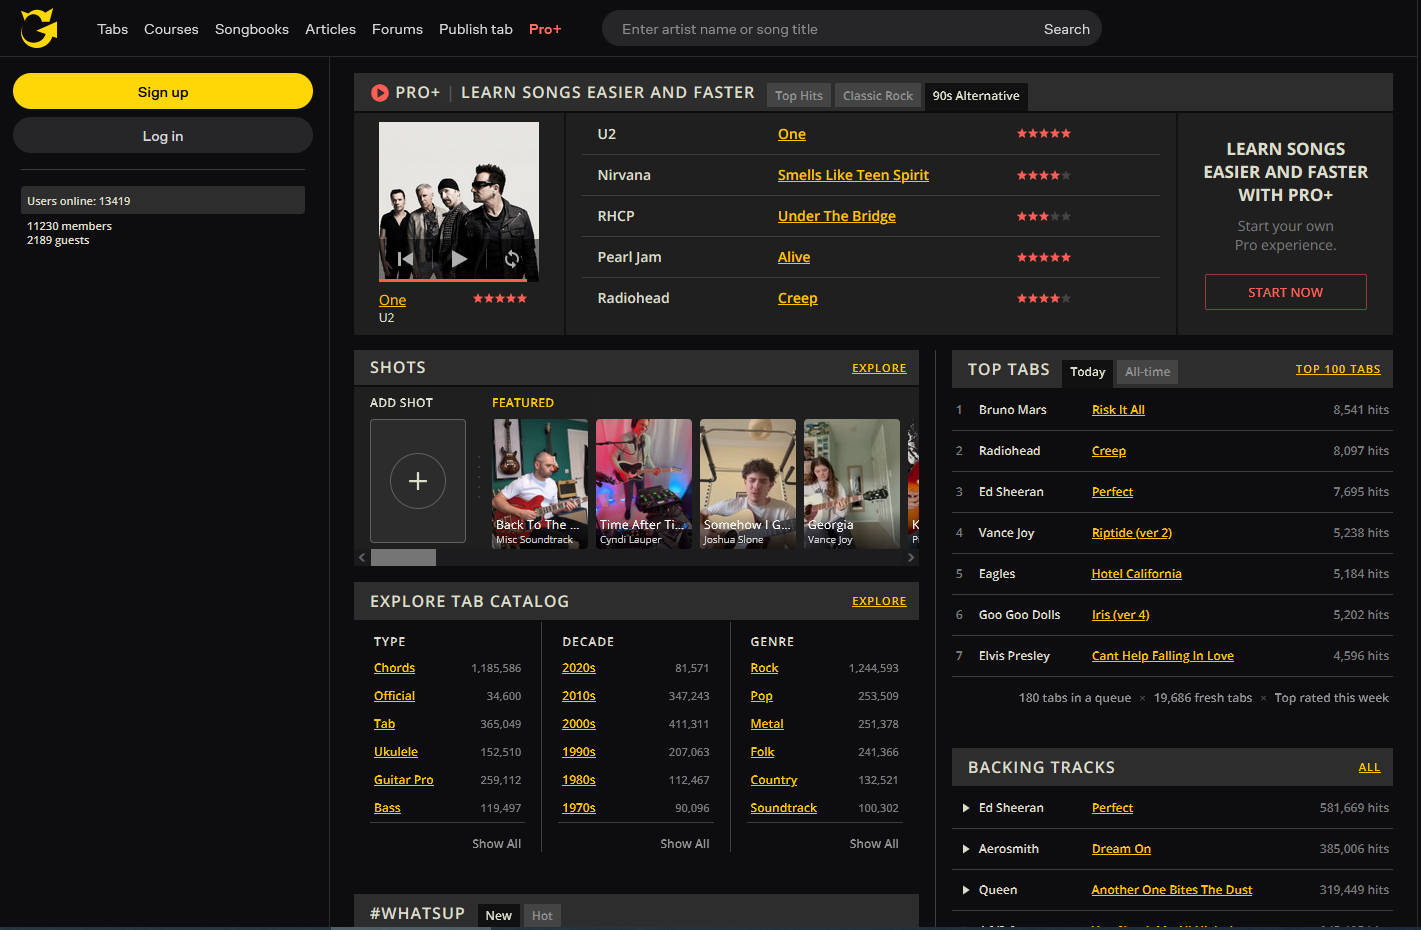Skip to previous track on player
The width and height of the screenshot is (1421, 930).
pyautogui.click(x=405, y=259)
